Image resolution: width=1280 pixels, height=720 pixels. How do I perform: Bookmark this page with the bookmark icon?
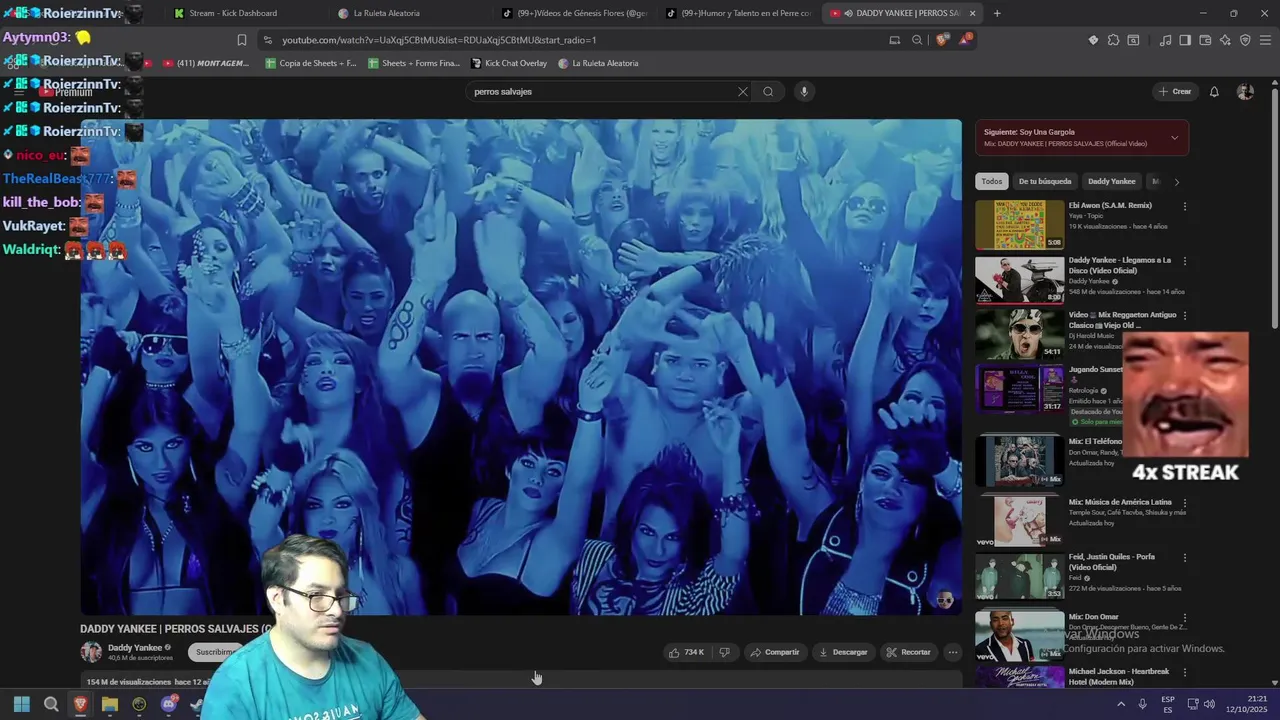point(241,40)
